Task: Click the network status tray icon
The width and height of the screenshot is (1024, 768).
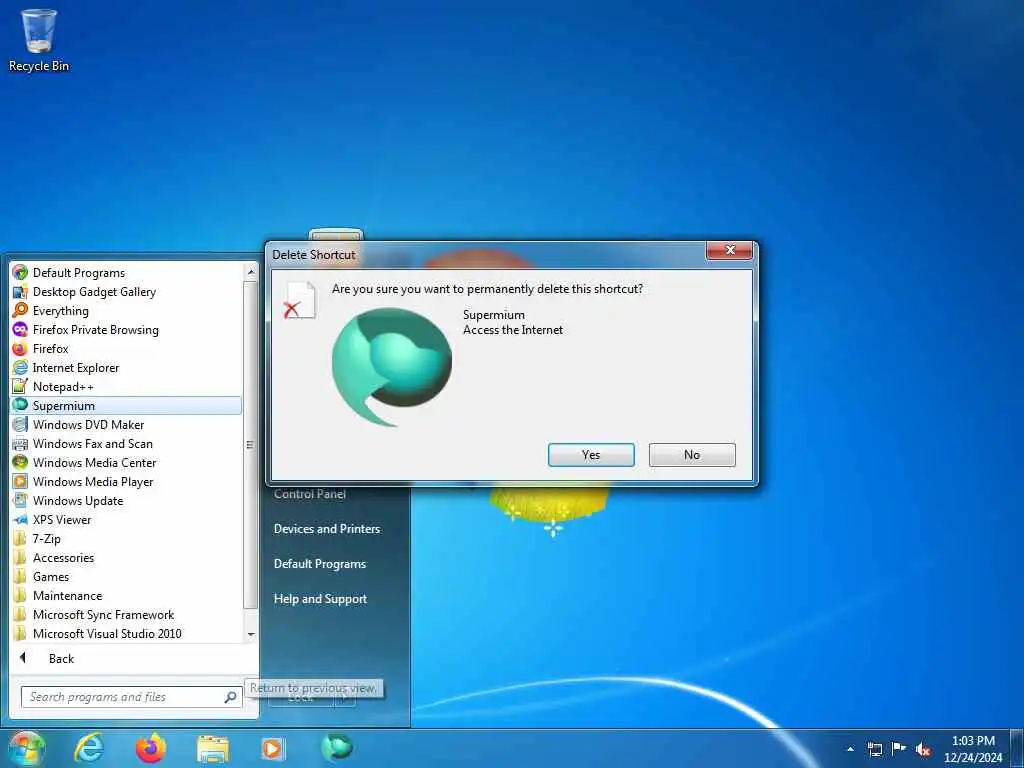Action: point(874,749)
